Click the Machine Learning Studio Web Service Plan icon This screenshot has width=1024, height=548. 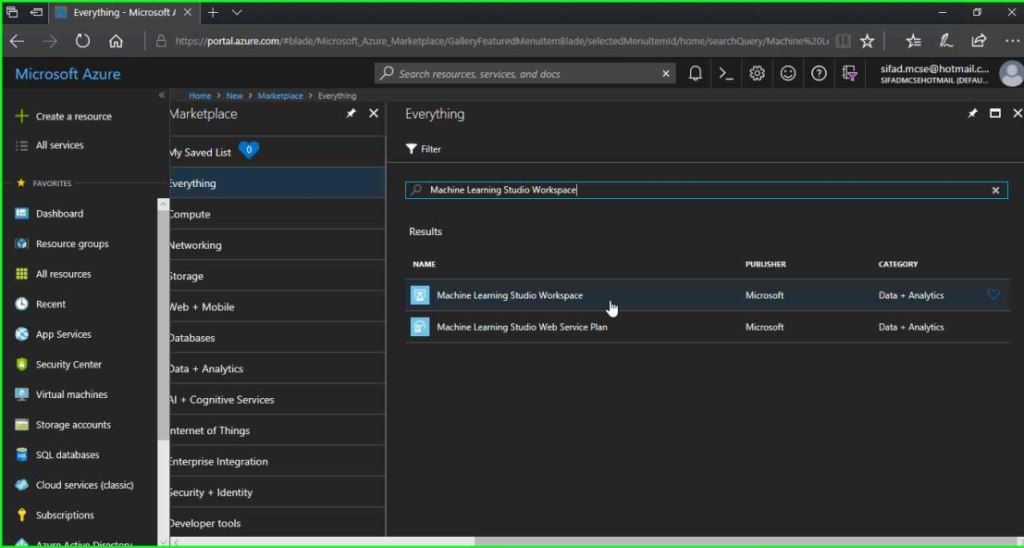point(420,327)
